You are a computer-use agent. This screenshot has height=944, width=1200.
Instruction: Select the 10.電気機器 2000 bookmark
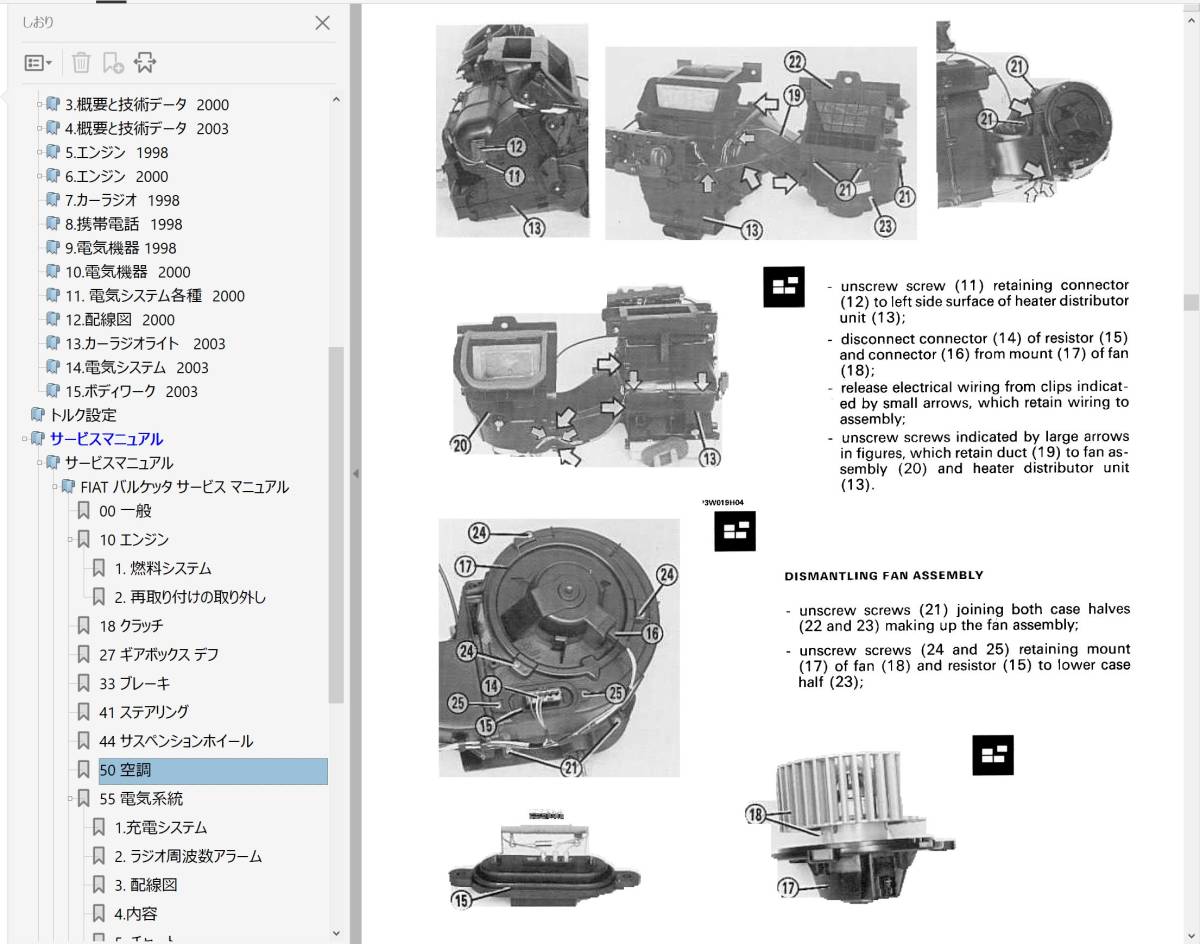click(x=128, y=272)
